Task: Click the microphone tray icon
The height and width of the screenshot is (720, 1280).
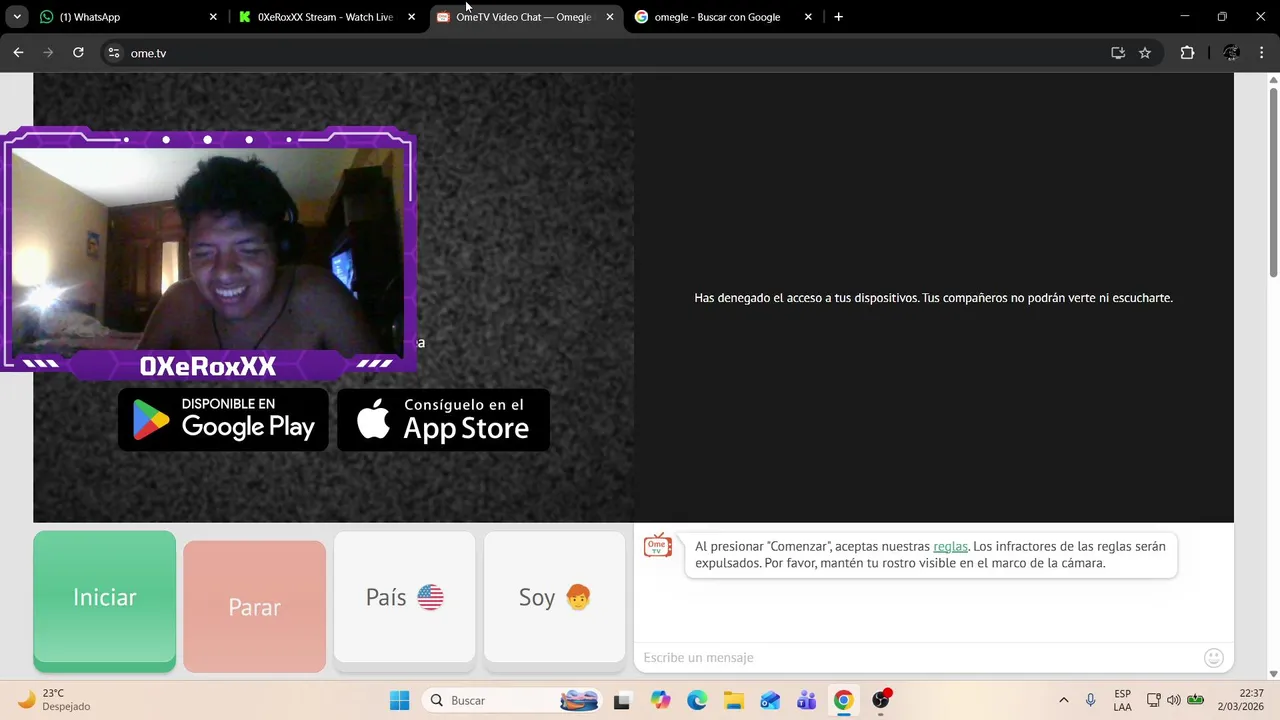Action: pyautogui.click(x=1090, y=700)
